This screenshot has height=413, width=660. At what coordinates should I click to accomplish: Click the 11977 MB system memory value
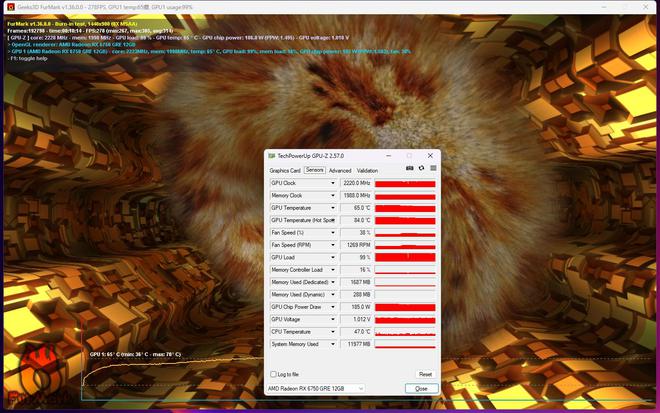pyautogui.click(x=357, y=344)
